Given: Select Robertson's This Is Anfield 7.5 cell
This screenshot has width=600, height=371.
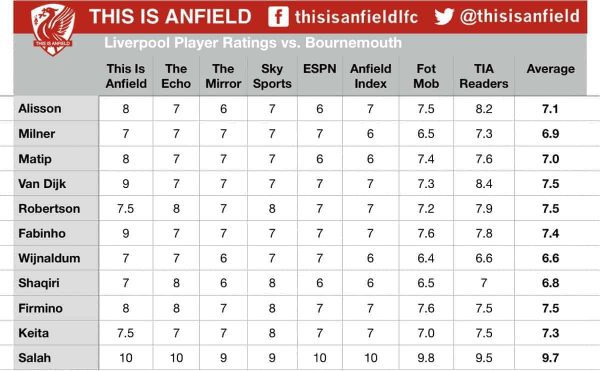Looking at the screenshot, I should pyautogui.click(x=126, y=208).
